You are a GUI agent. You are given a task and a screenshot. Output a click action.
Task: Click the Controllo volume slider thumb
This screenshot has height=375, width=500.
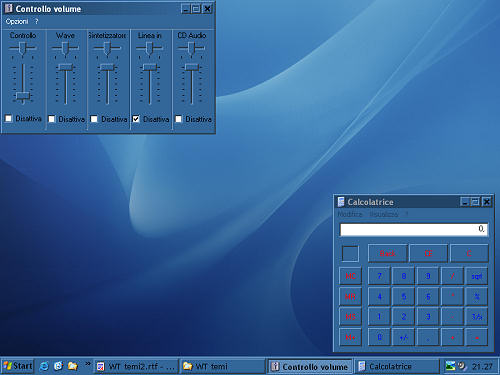pyautogui.click(x=23, y=96)
